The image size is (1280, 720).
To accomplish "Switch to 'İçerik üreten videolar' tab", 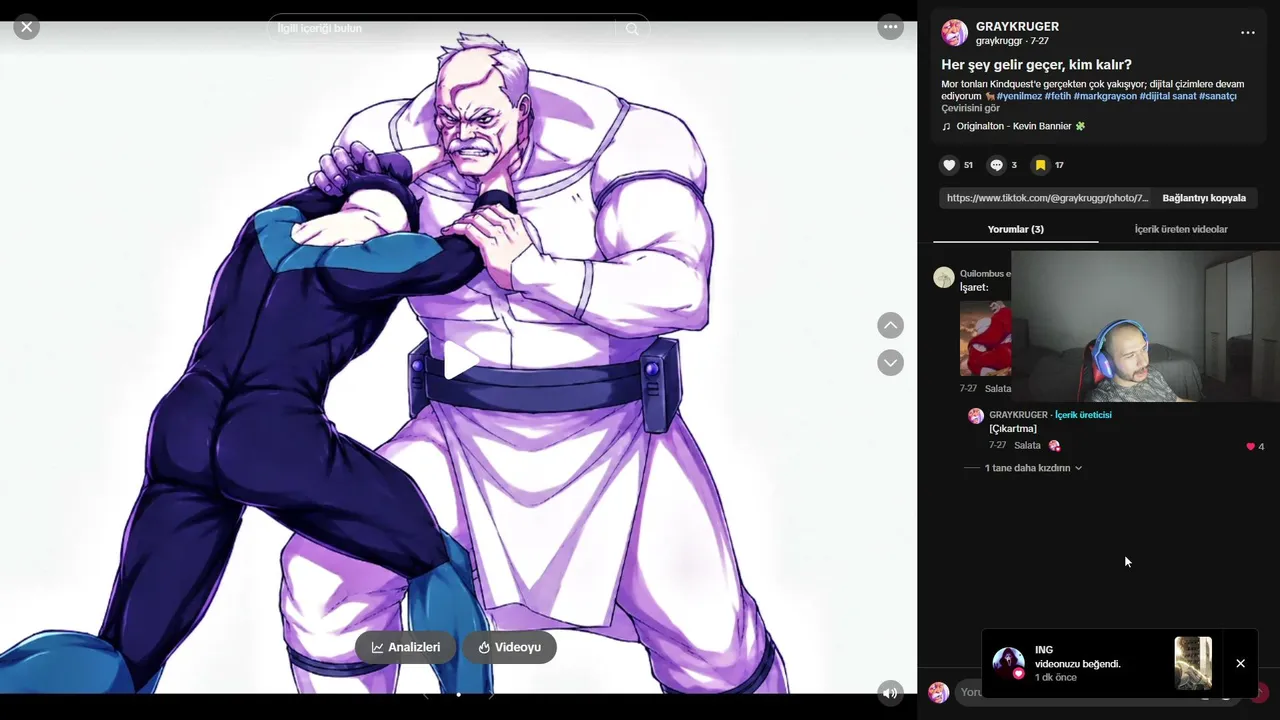I will [1181, 230].
